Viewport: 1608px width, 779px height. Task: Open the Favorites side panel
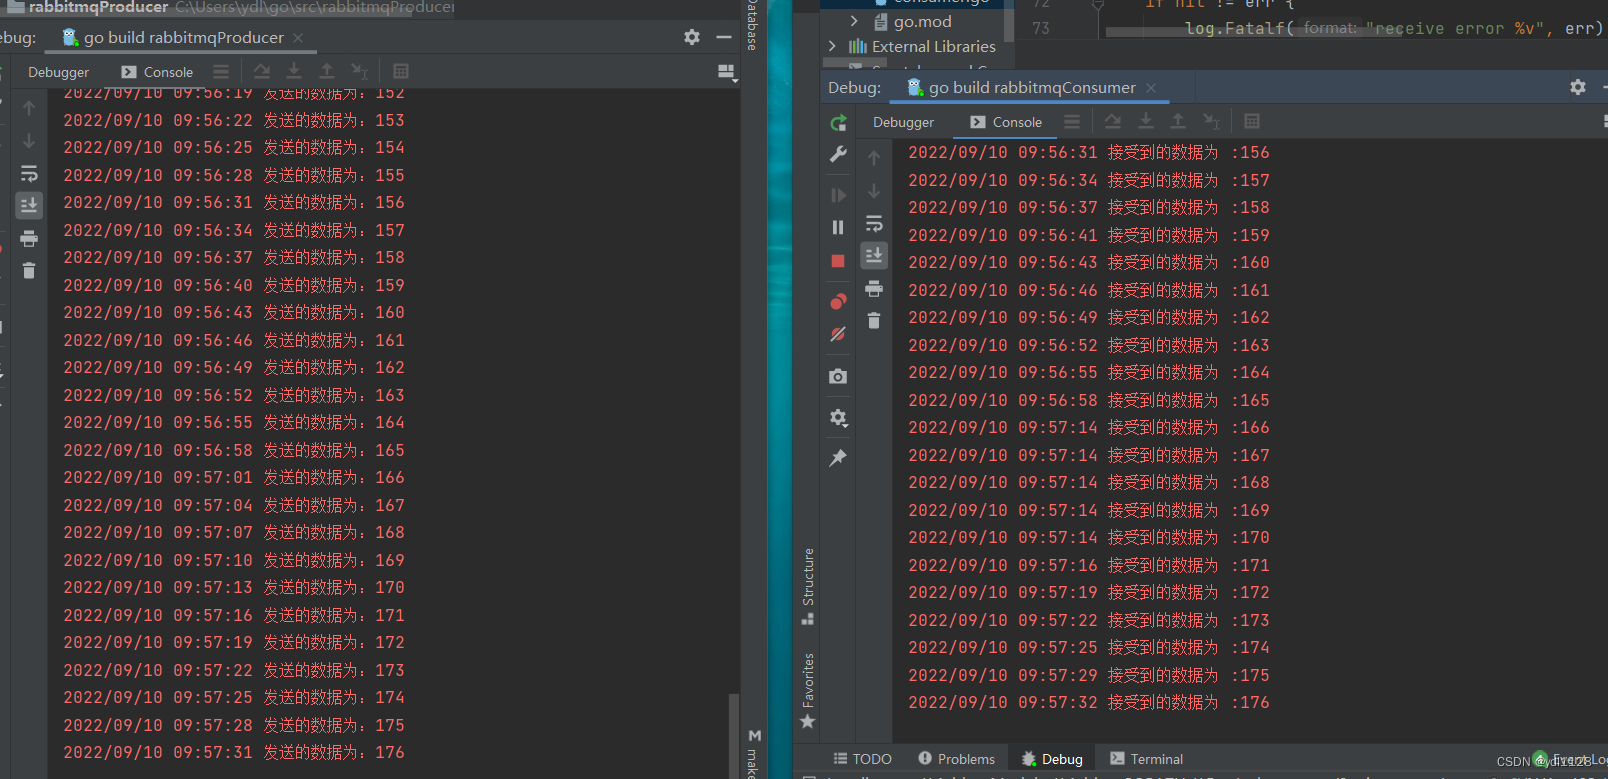pos(808,690)
